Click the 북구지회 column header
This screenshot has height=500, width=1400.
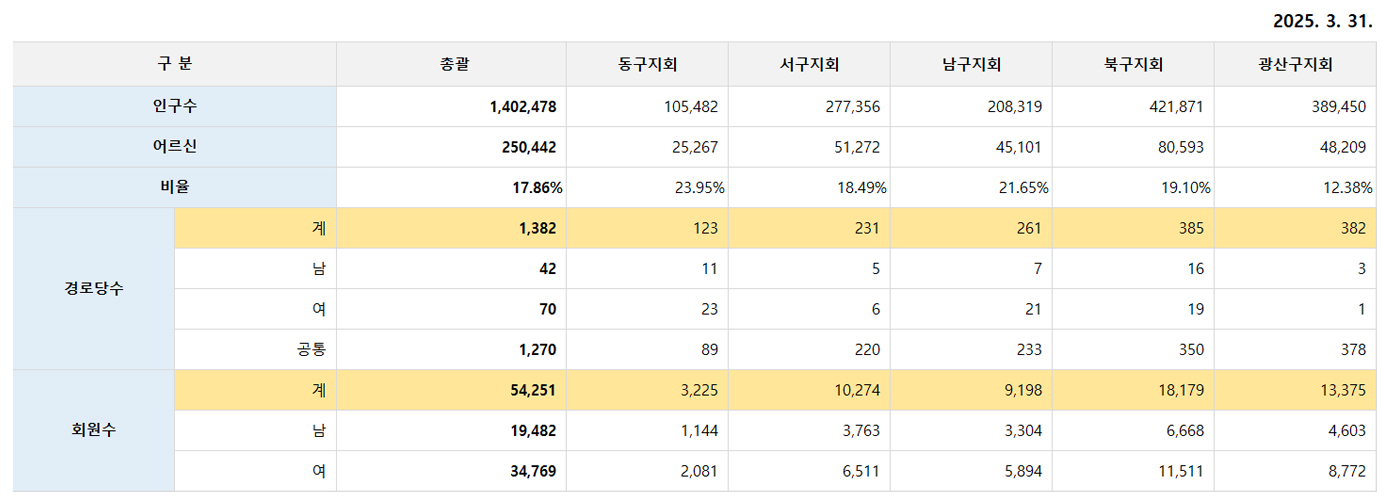click(1134, 64)
